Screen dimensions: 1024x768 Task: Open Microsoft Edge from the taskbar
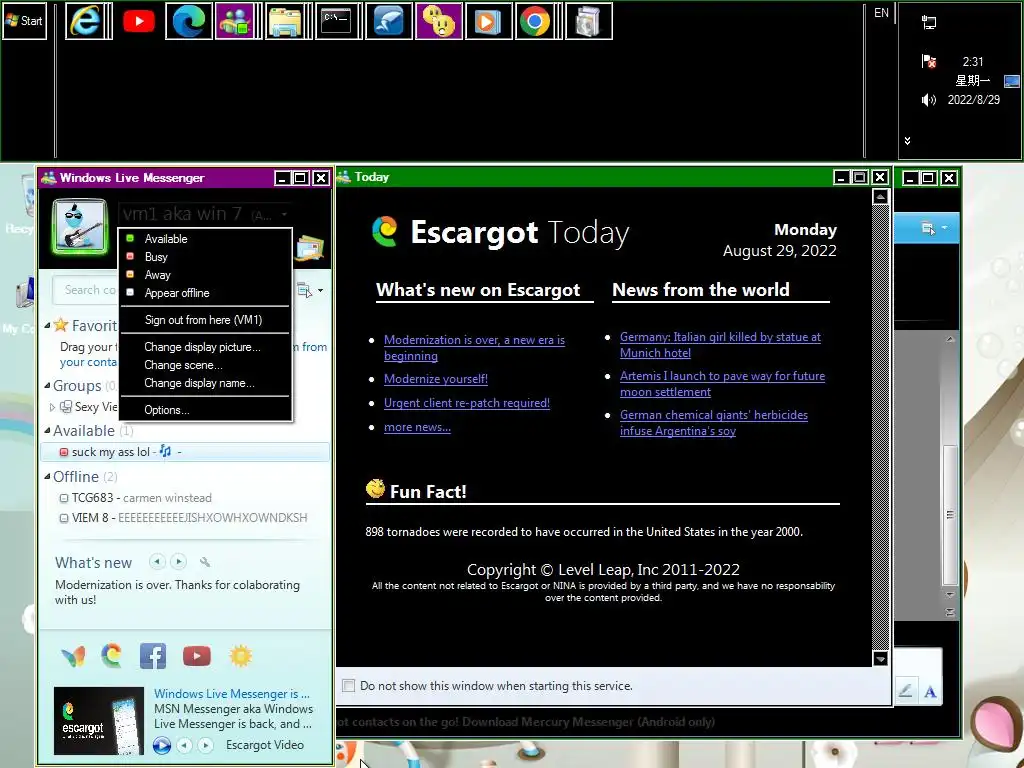(189, 21)
